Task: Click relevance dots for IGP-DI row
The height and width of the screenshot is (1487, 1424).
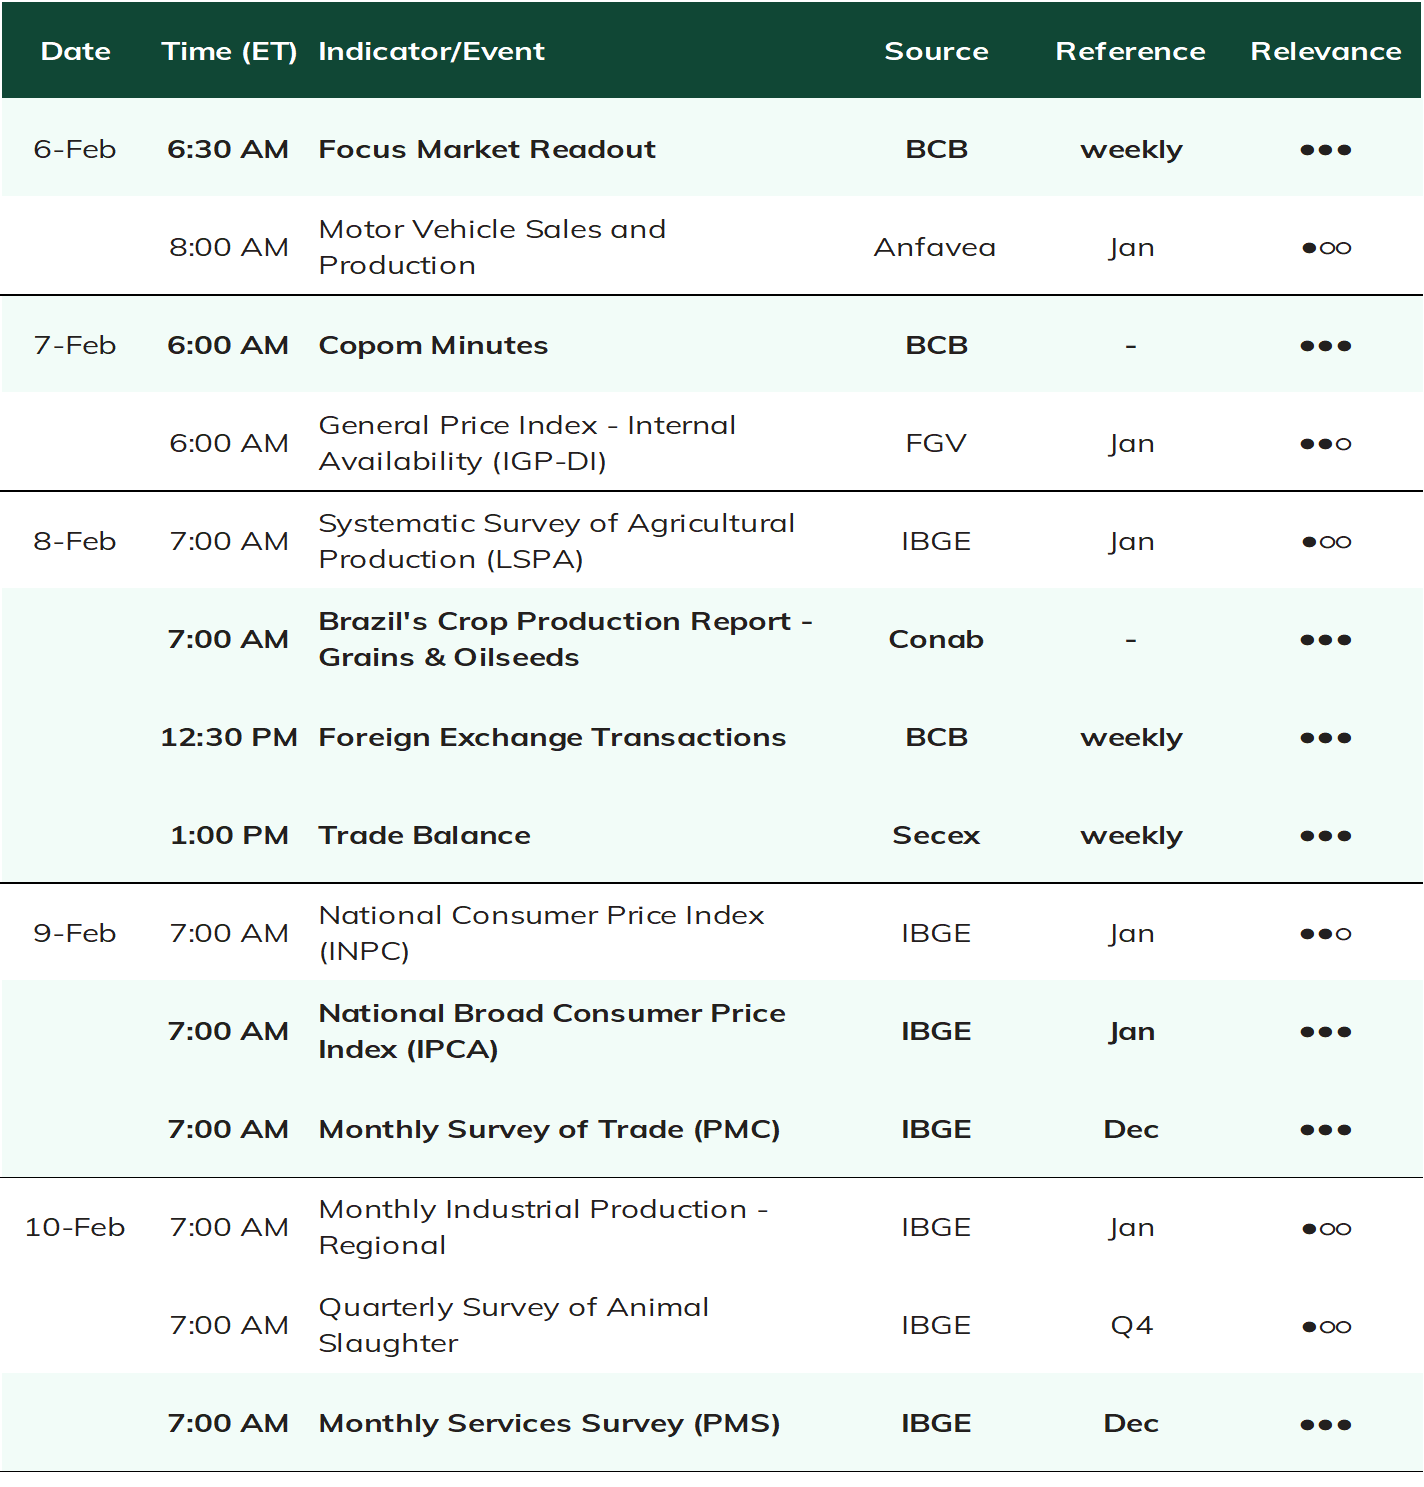Action: click(1326, 444)
